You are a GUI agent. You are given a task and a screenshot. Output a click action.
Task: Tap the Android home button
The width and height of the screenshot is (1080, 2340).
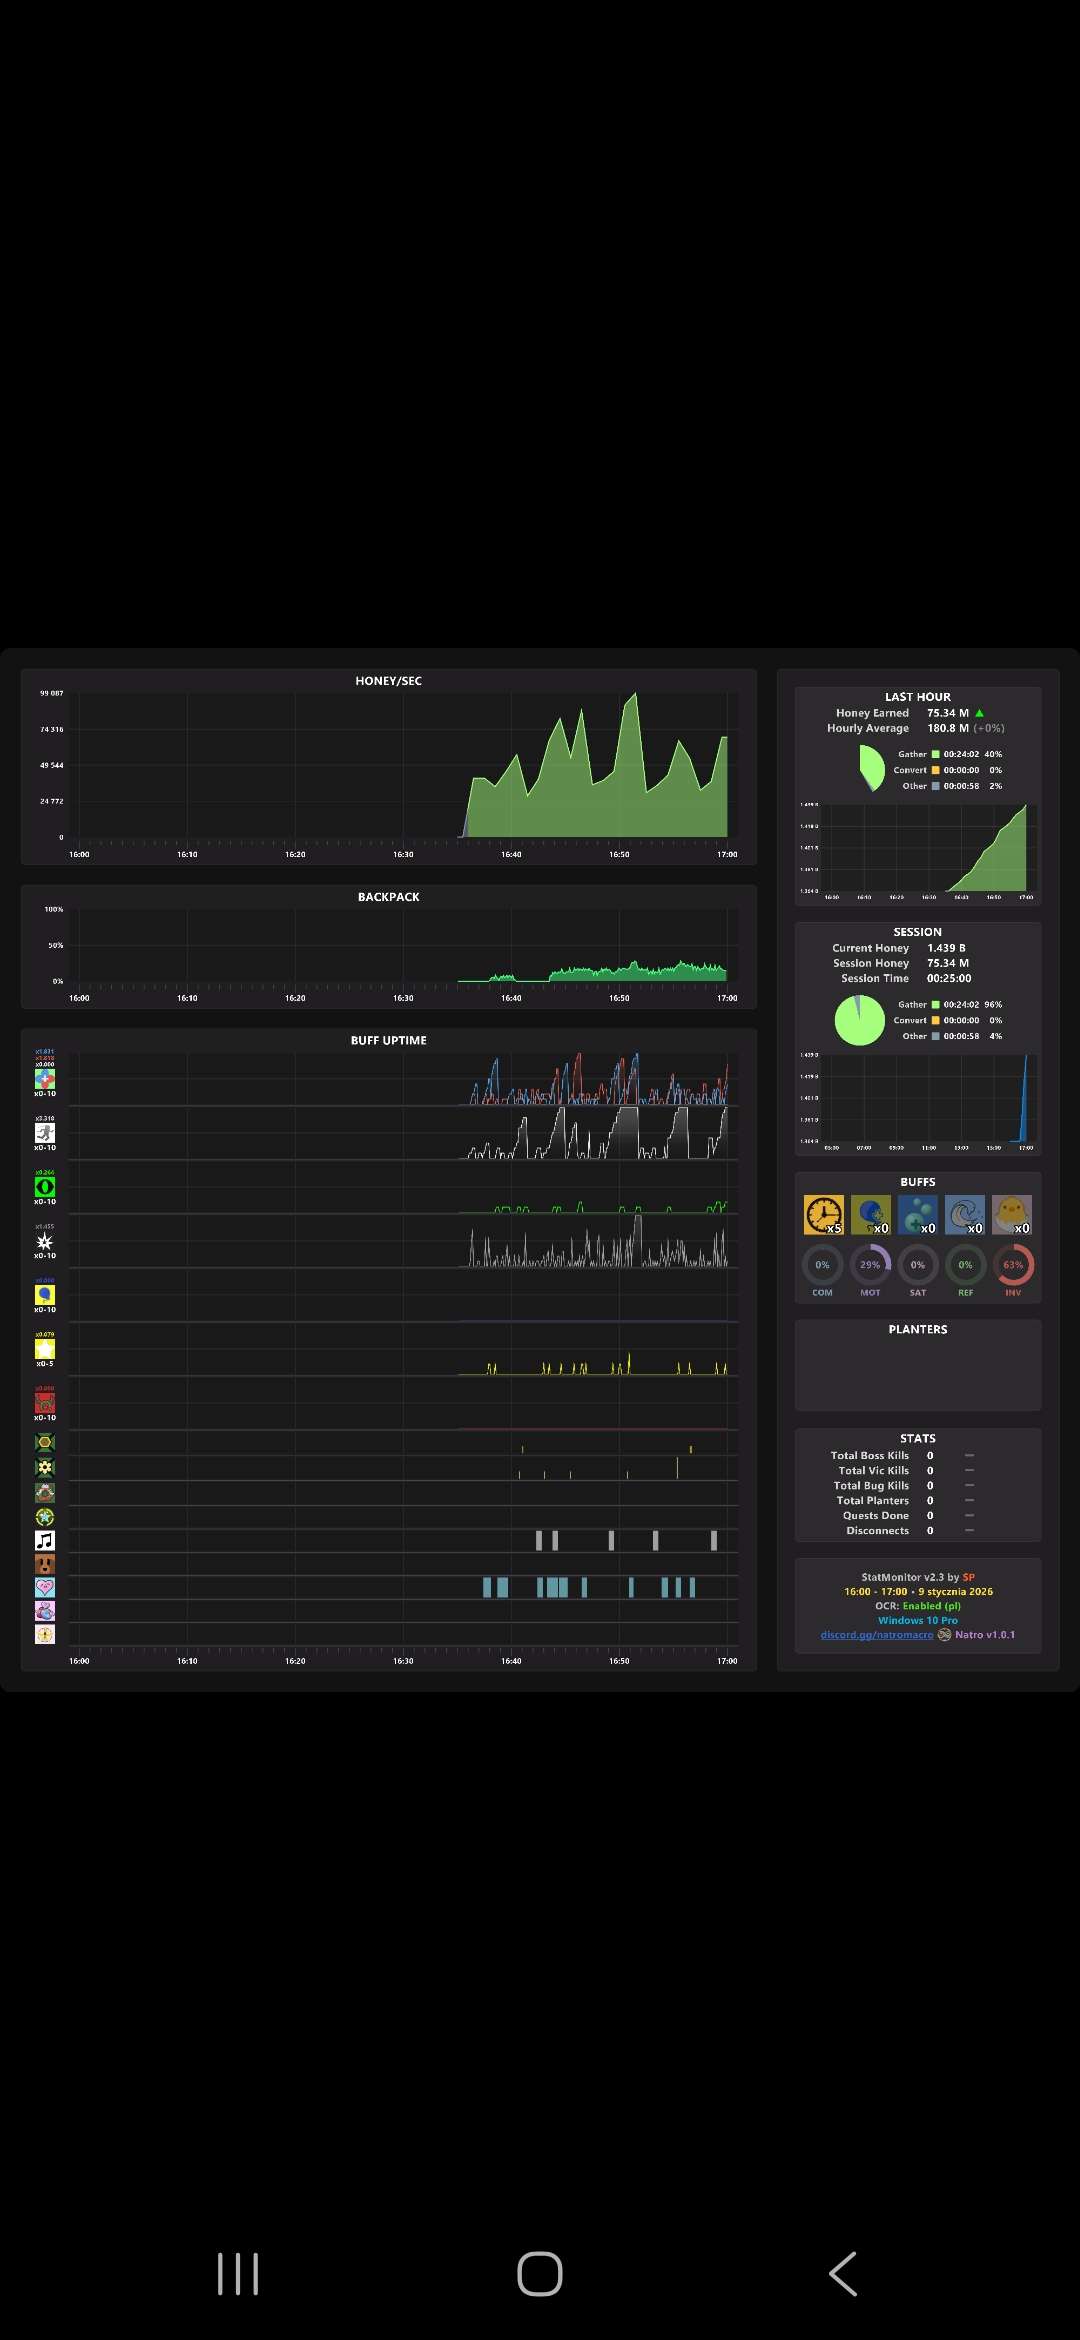[540, 2274]
